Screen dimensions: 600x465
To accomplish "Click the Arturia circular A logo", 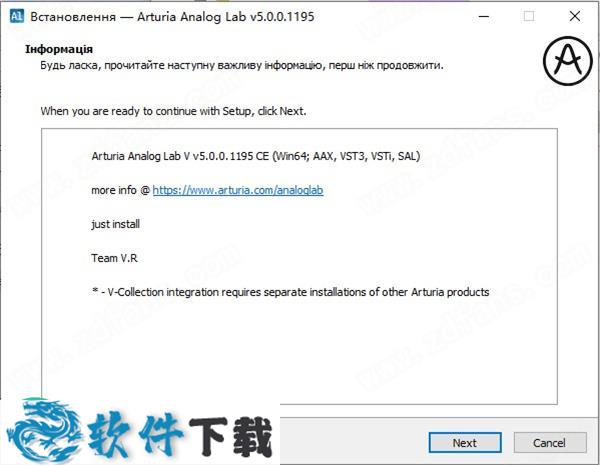I will coord(568,60).
